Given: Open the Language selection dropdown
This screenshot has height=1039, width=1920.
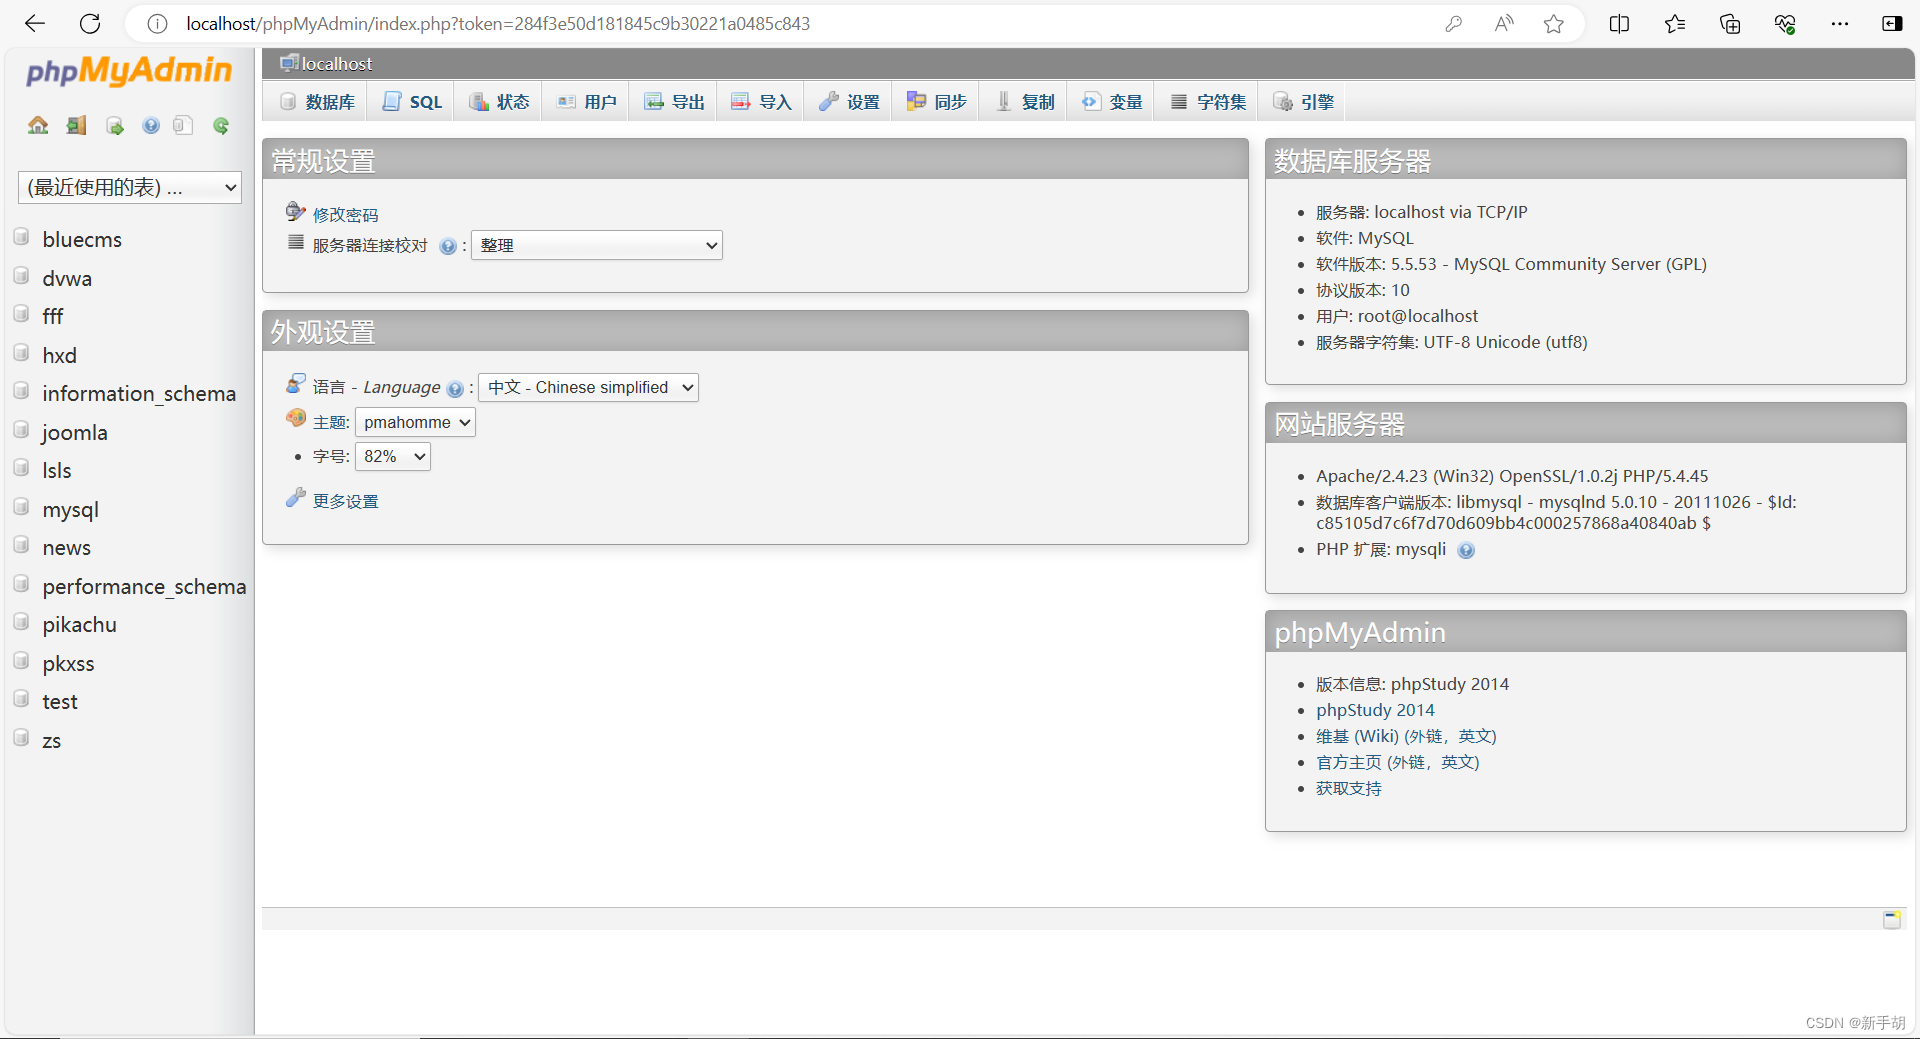Looking at the screenshot, I should point(588,387).
